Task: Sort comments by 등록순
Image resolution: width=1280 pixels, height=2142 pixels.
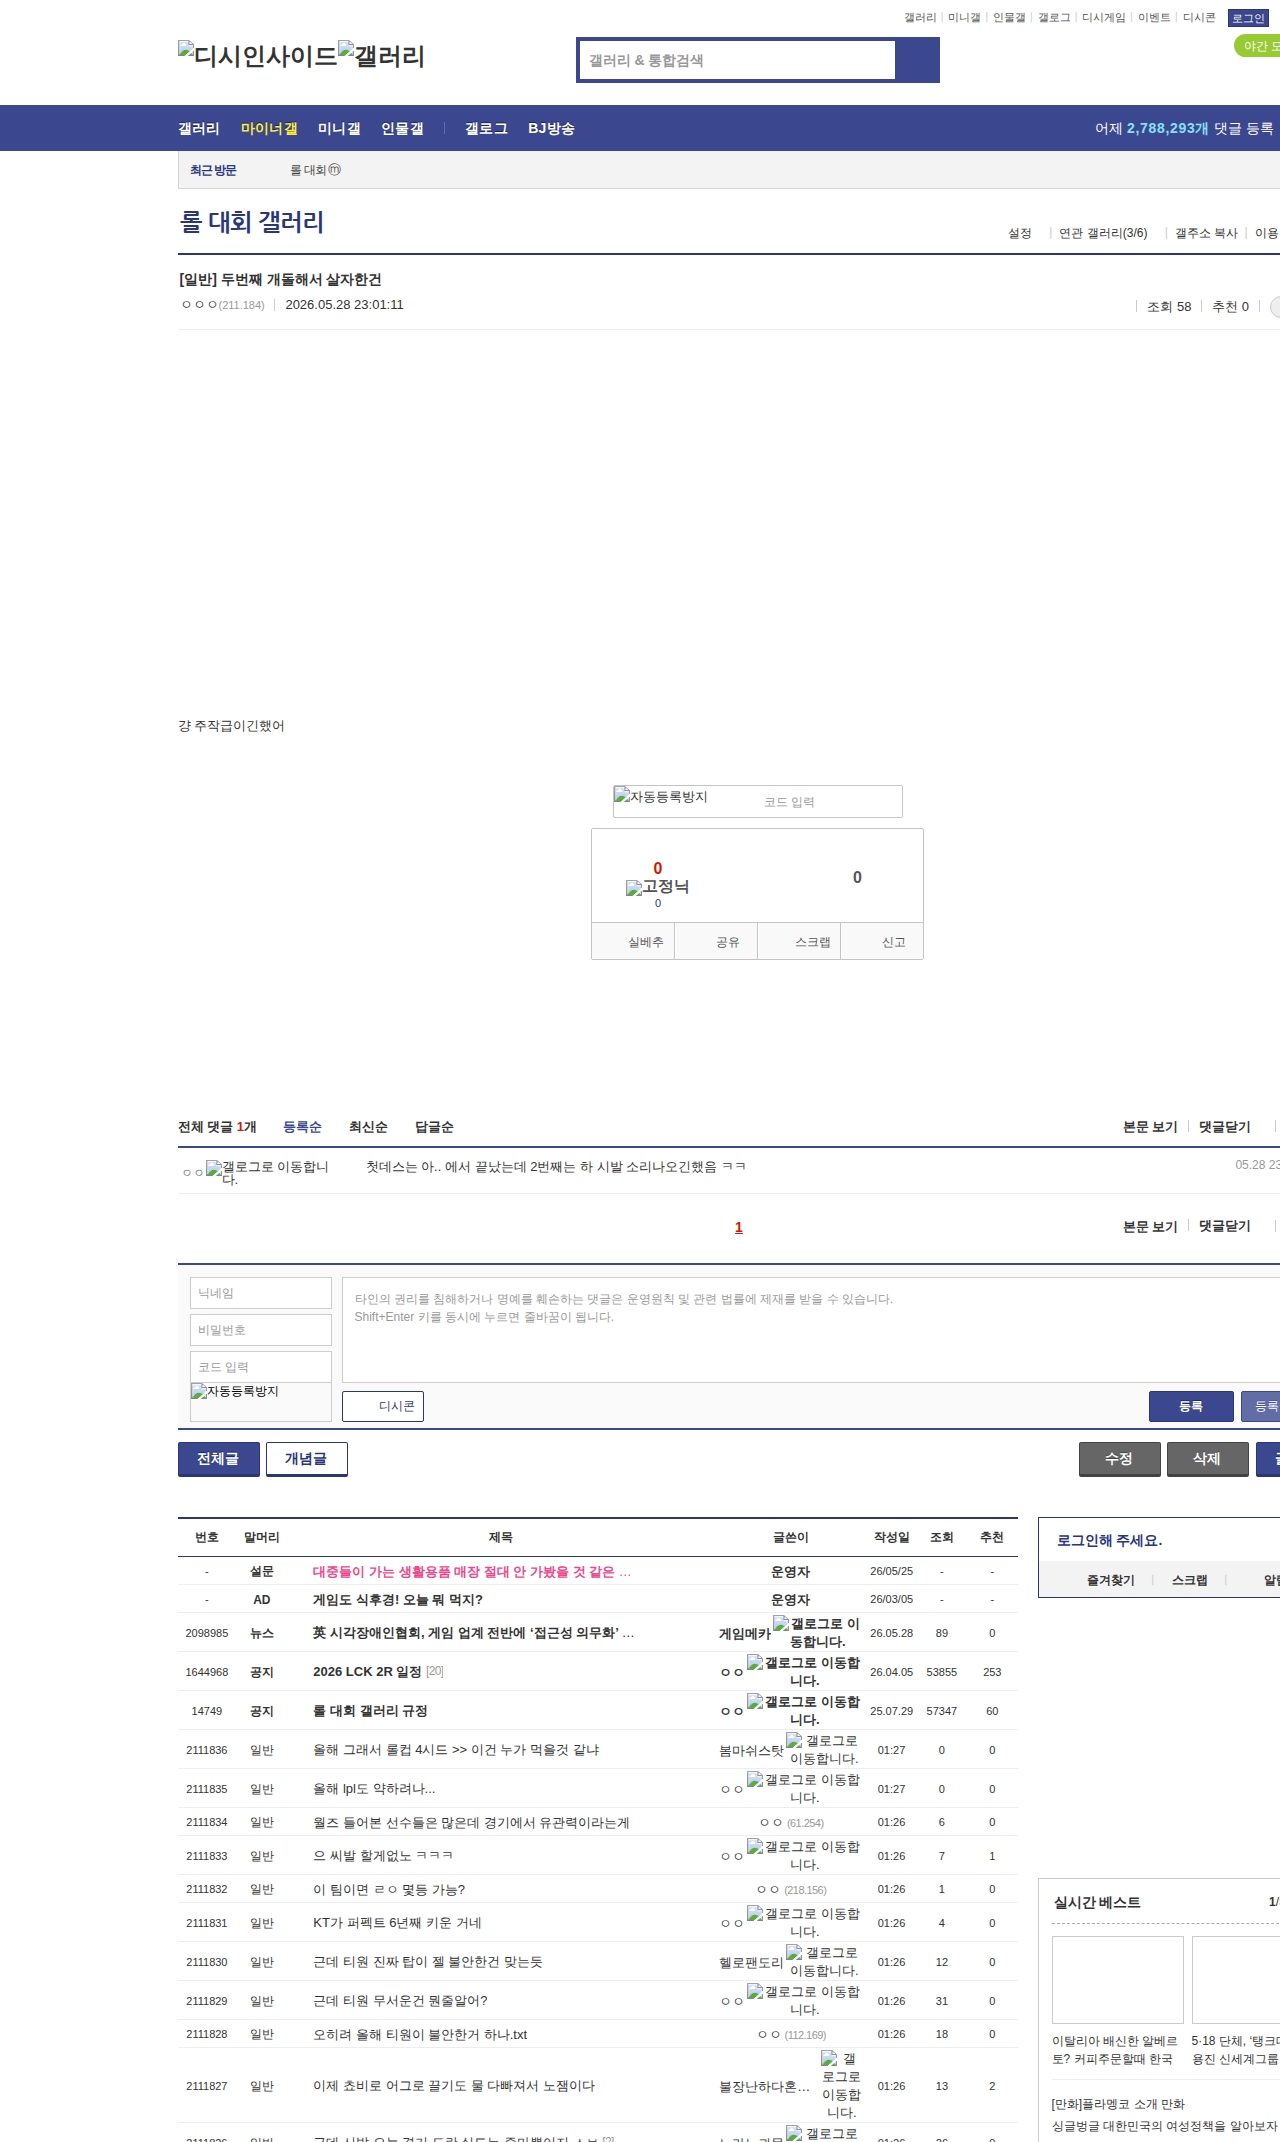Action: coord(302,1127)
